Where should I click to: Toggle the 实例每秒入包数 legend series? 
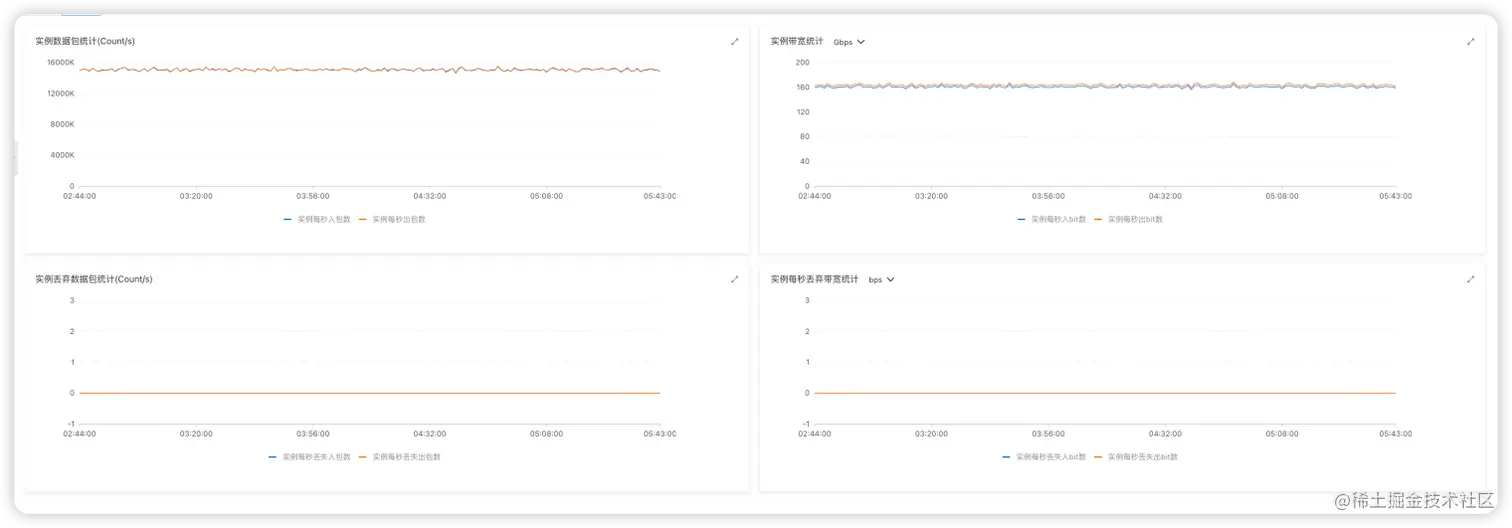pyautogui.click(x=317, y=219)
